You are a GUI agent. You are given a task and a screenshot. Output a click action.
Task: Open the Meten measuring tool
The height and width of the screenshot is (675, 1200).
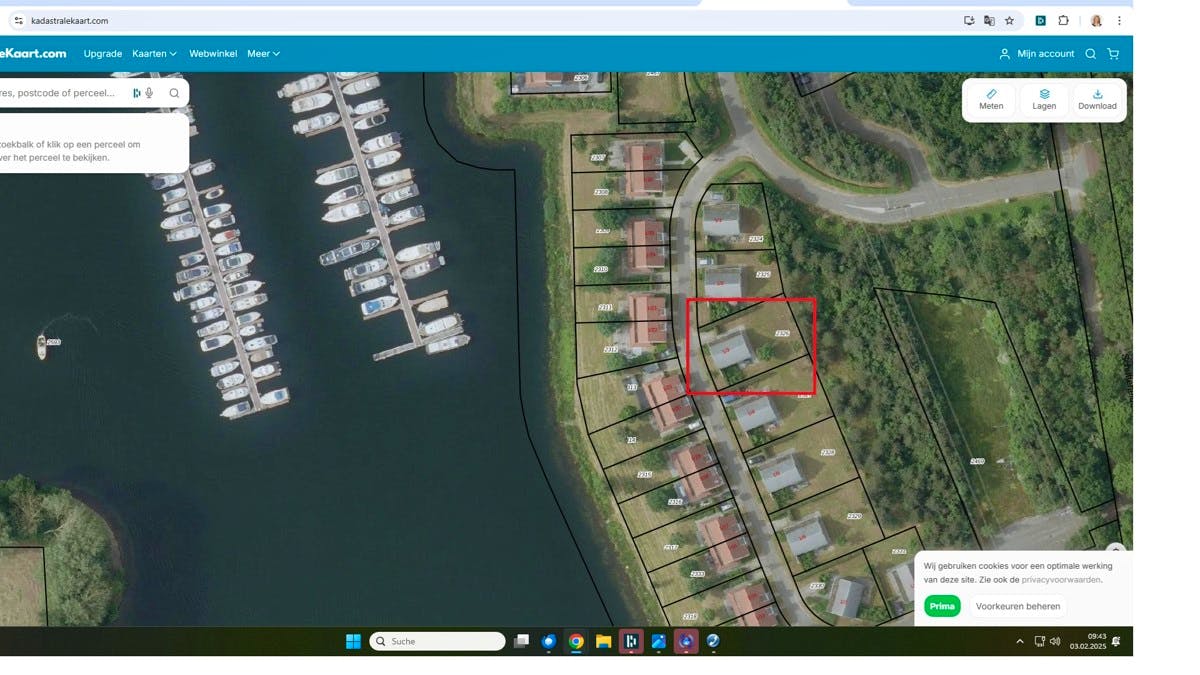coord(991,100)
